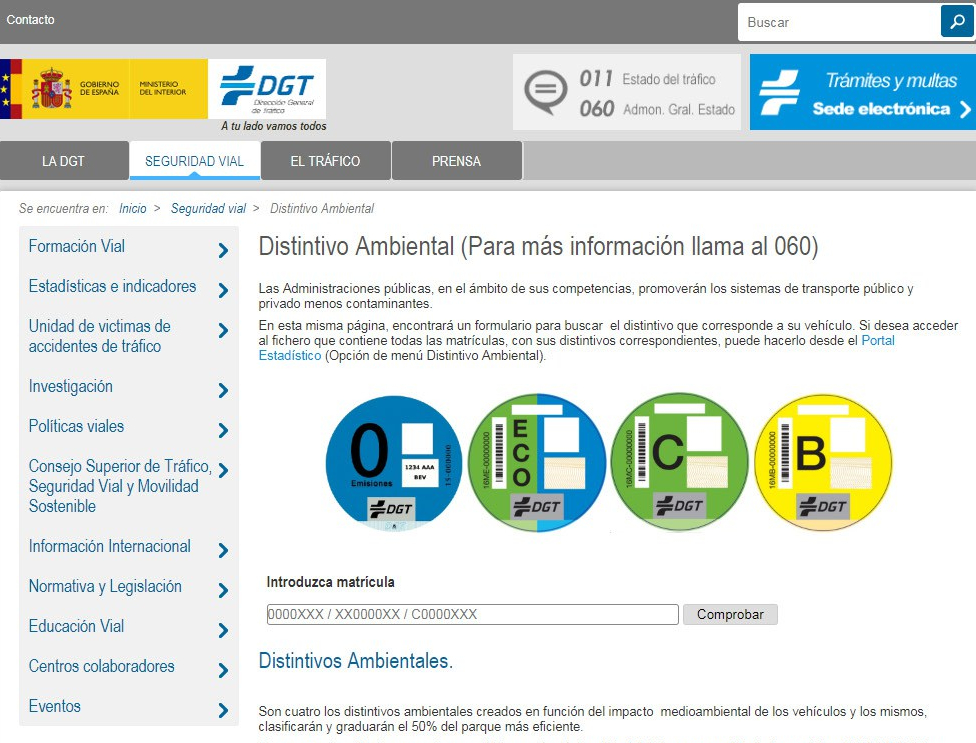Click the Contacto link

(30, 19)
